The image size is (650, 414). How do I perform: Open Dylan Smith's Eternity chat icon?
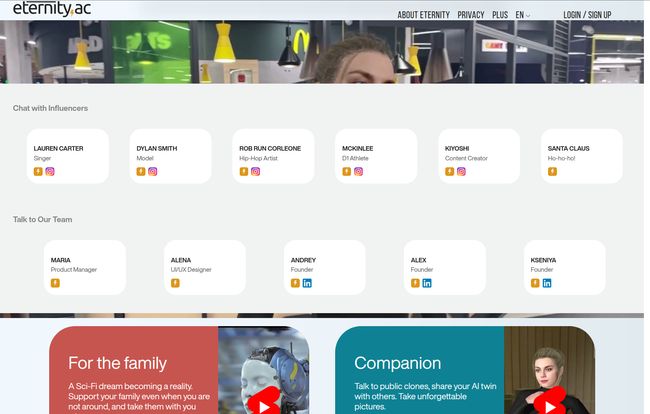tap(141, 172)
